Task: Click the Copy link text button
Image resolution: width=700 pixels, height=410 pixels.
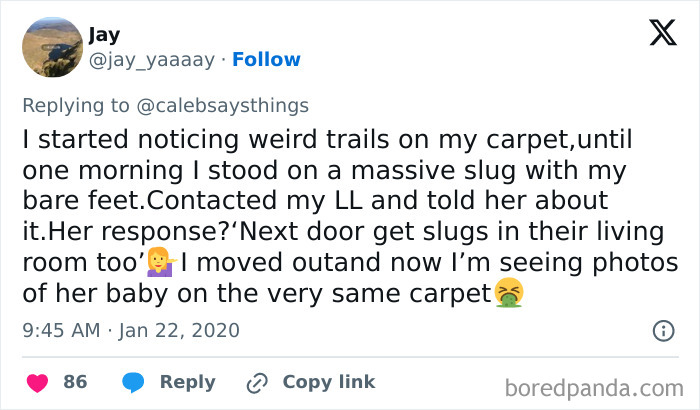Action: (329, 382)
